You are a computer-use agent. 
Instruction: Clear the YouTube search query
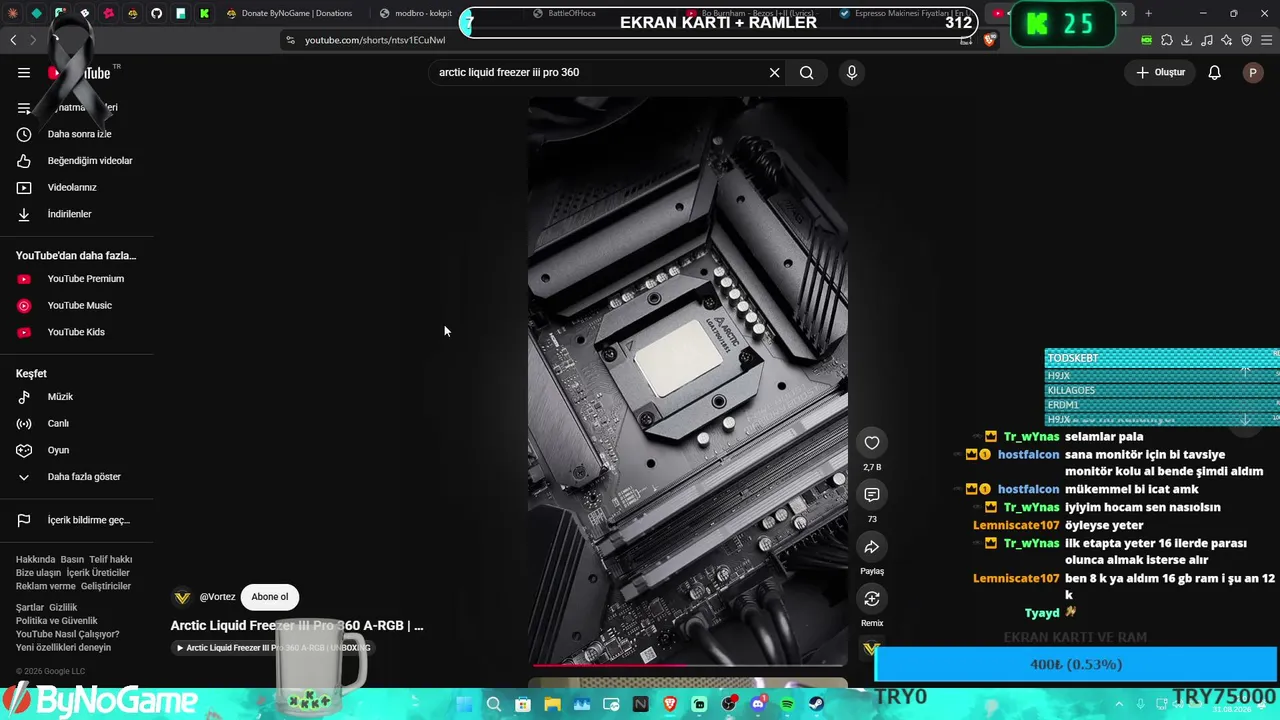pyautogui.click(x=774, y=72)
